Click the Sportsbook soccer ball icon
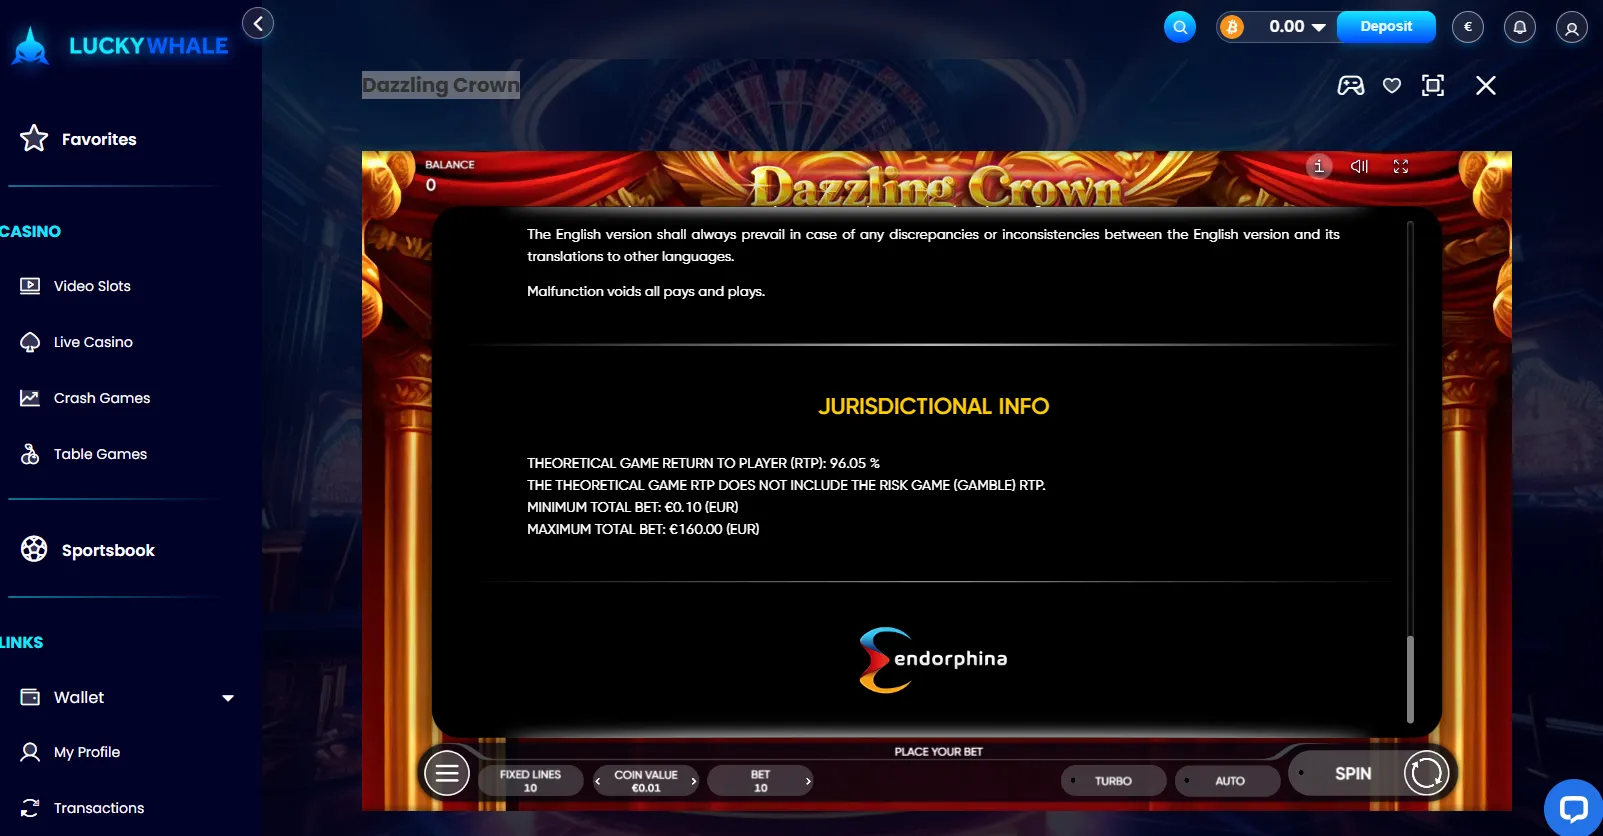This screenshot has height=836, width=1603. pyautogui.click(x=34, y=549)
